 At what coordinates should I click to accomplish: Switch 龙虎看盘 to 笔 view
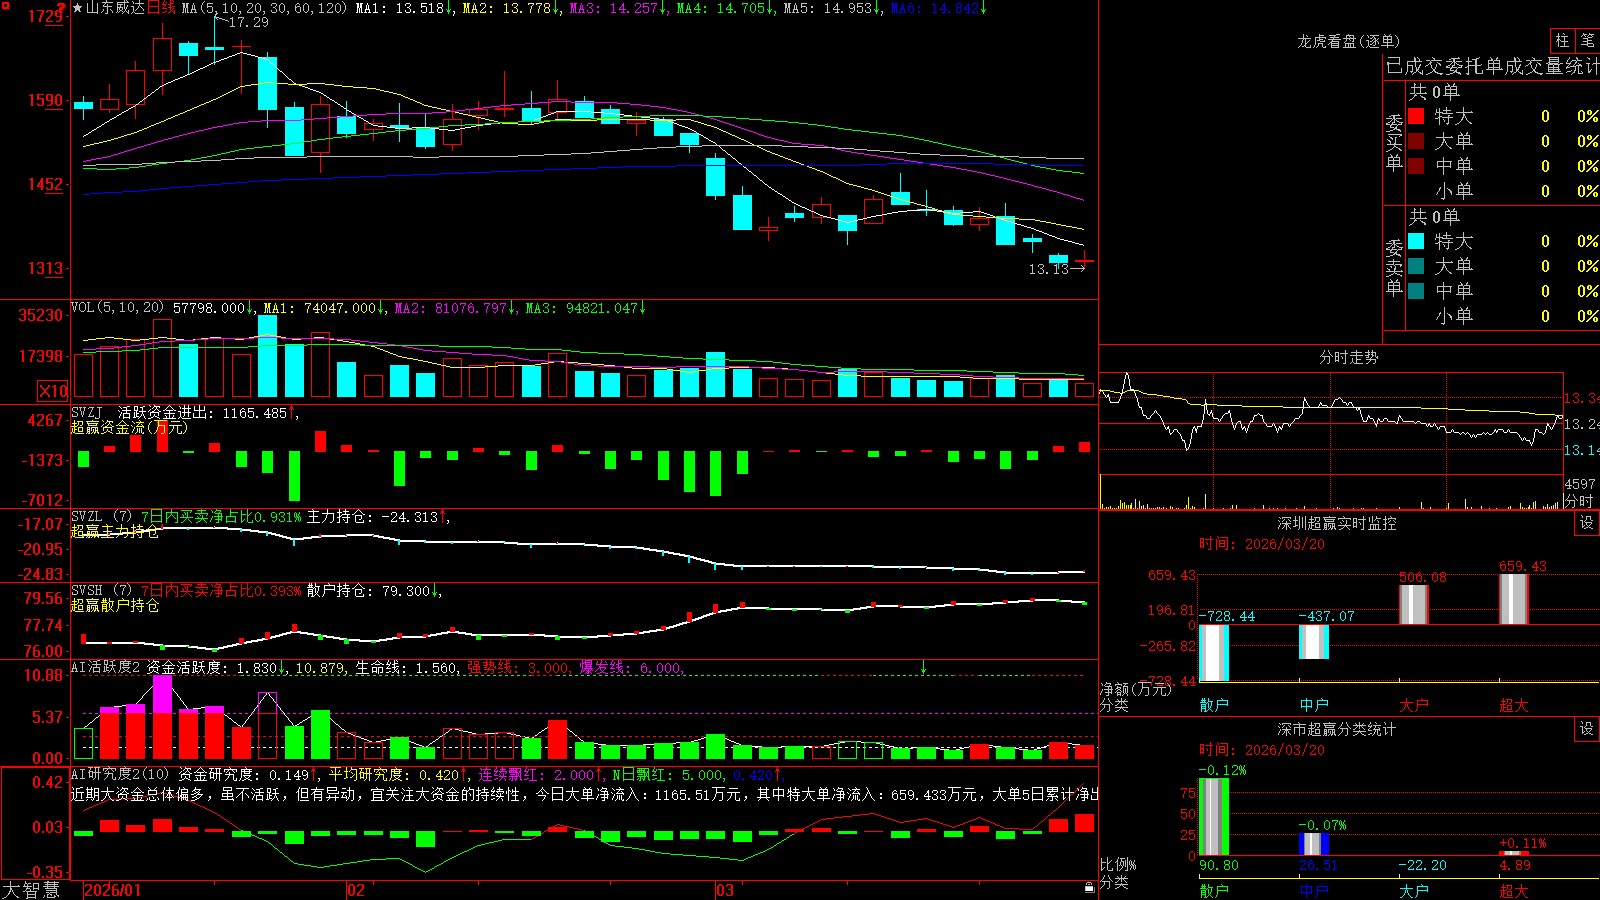[x=1587, y=40]
